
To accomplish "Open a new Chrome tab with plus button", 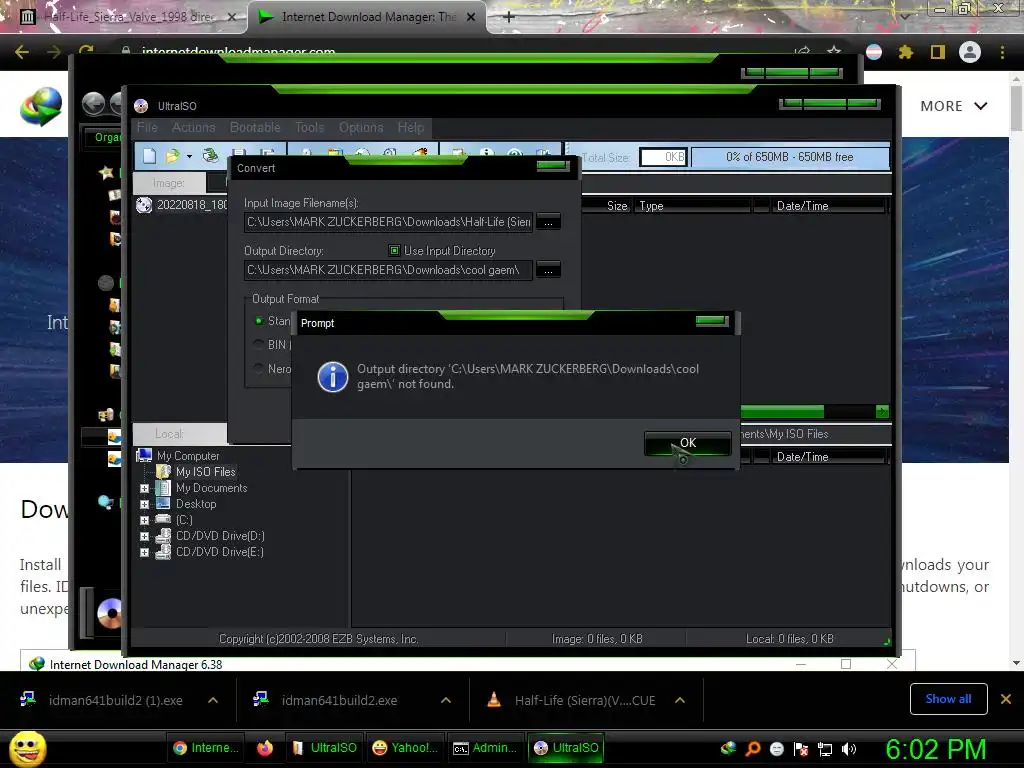I will 509,17.
